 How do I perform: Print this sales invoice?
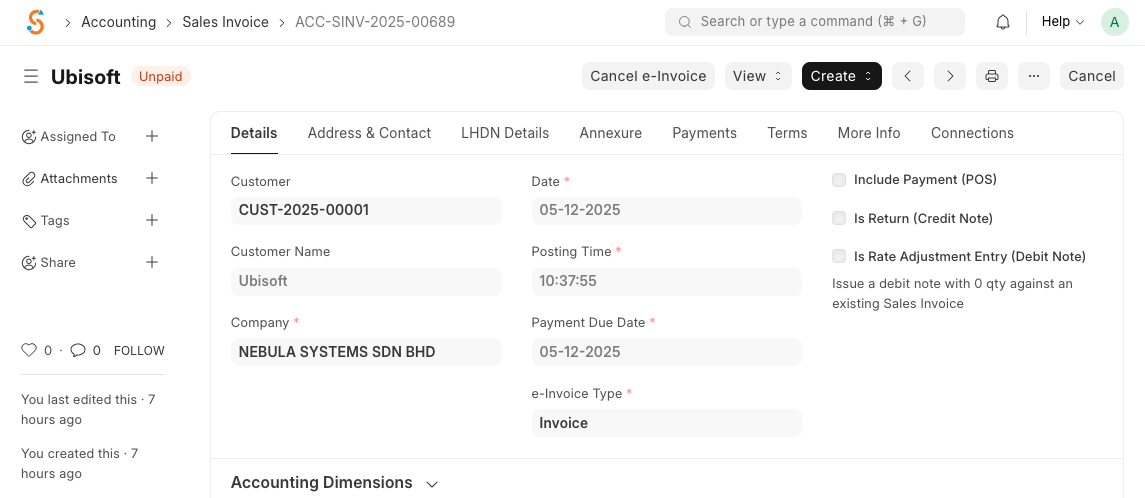pos(992,76)
